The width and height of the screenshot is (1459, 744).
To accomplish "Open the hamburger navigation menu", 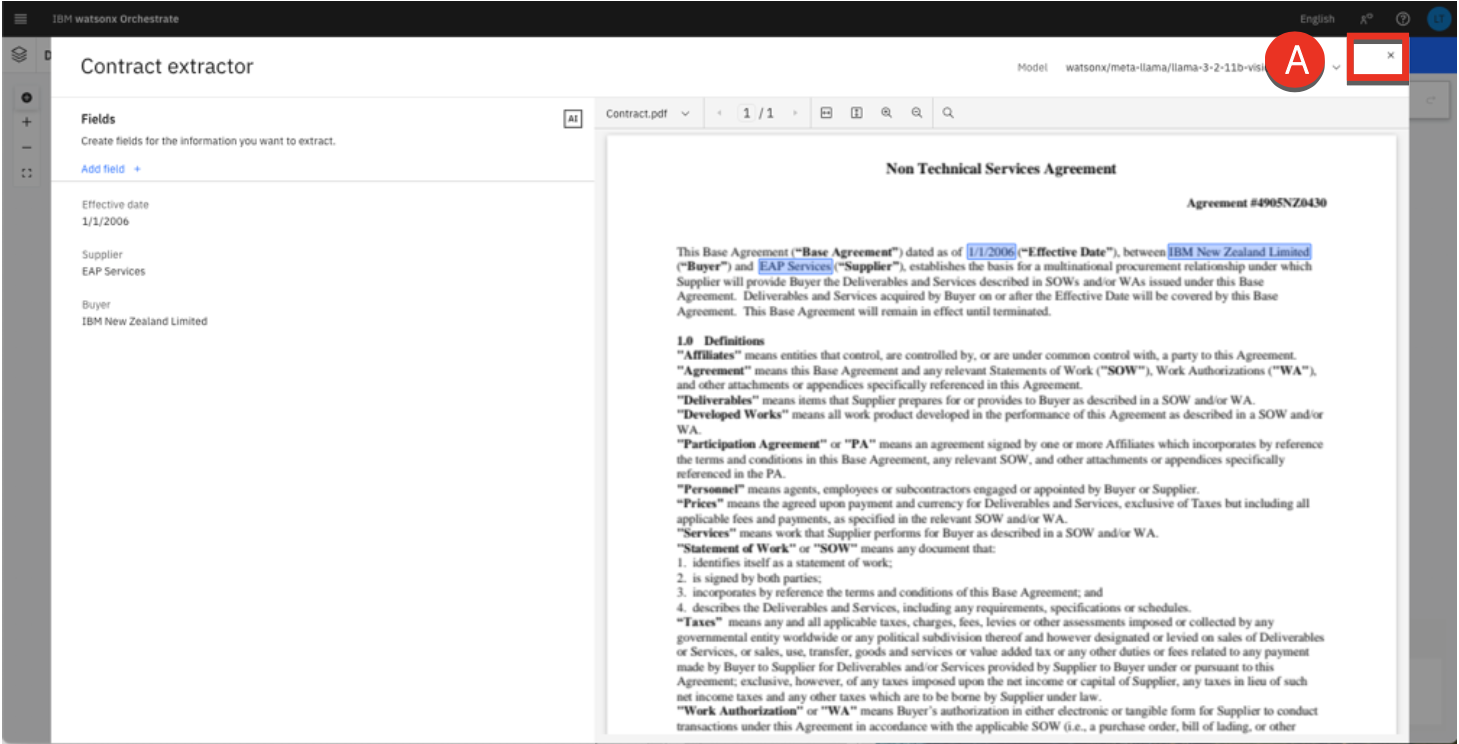I will click(20, 19).
